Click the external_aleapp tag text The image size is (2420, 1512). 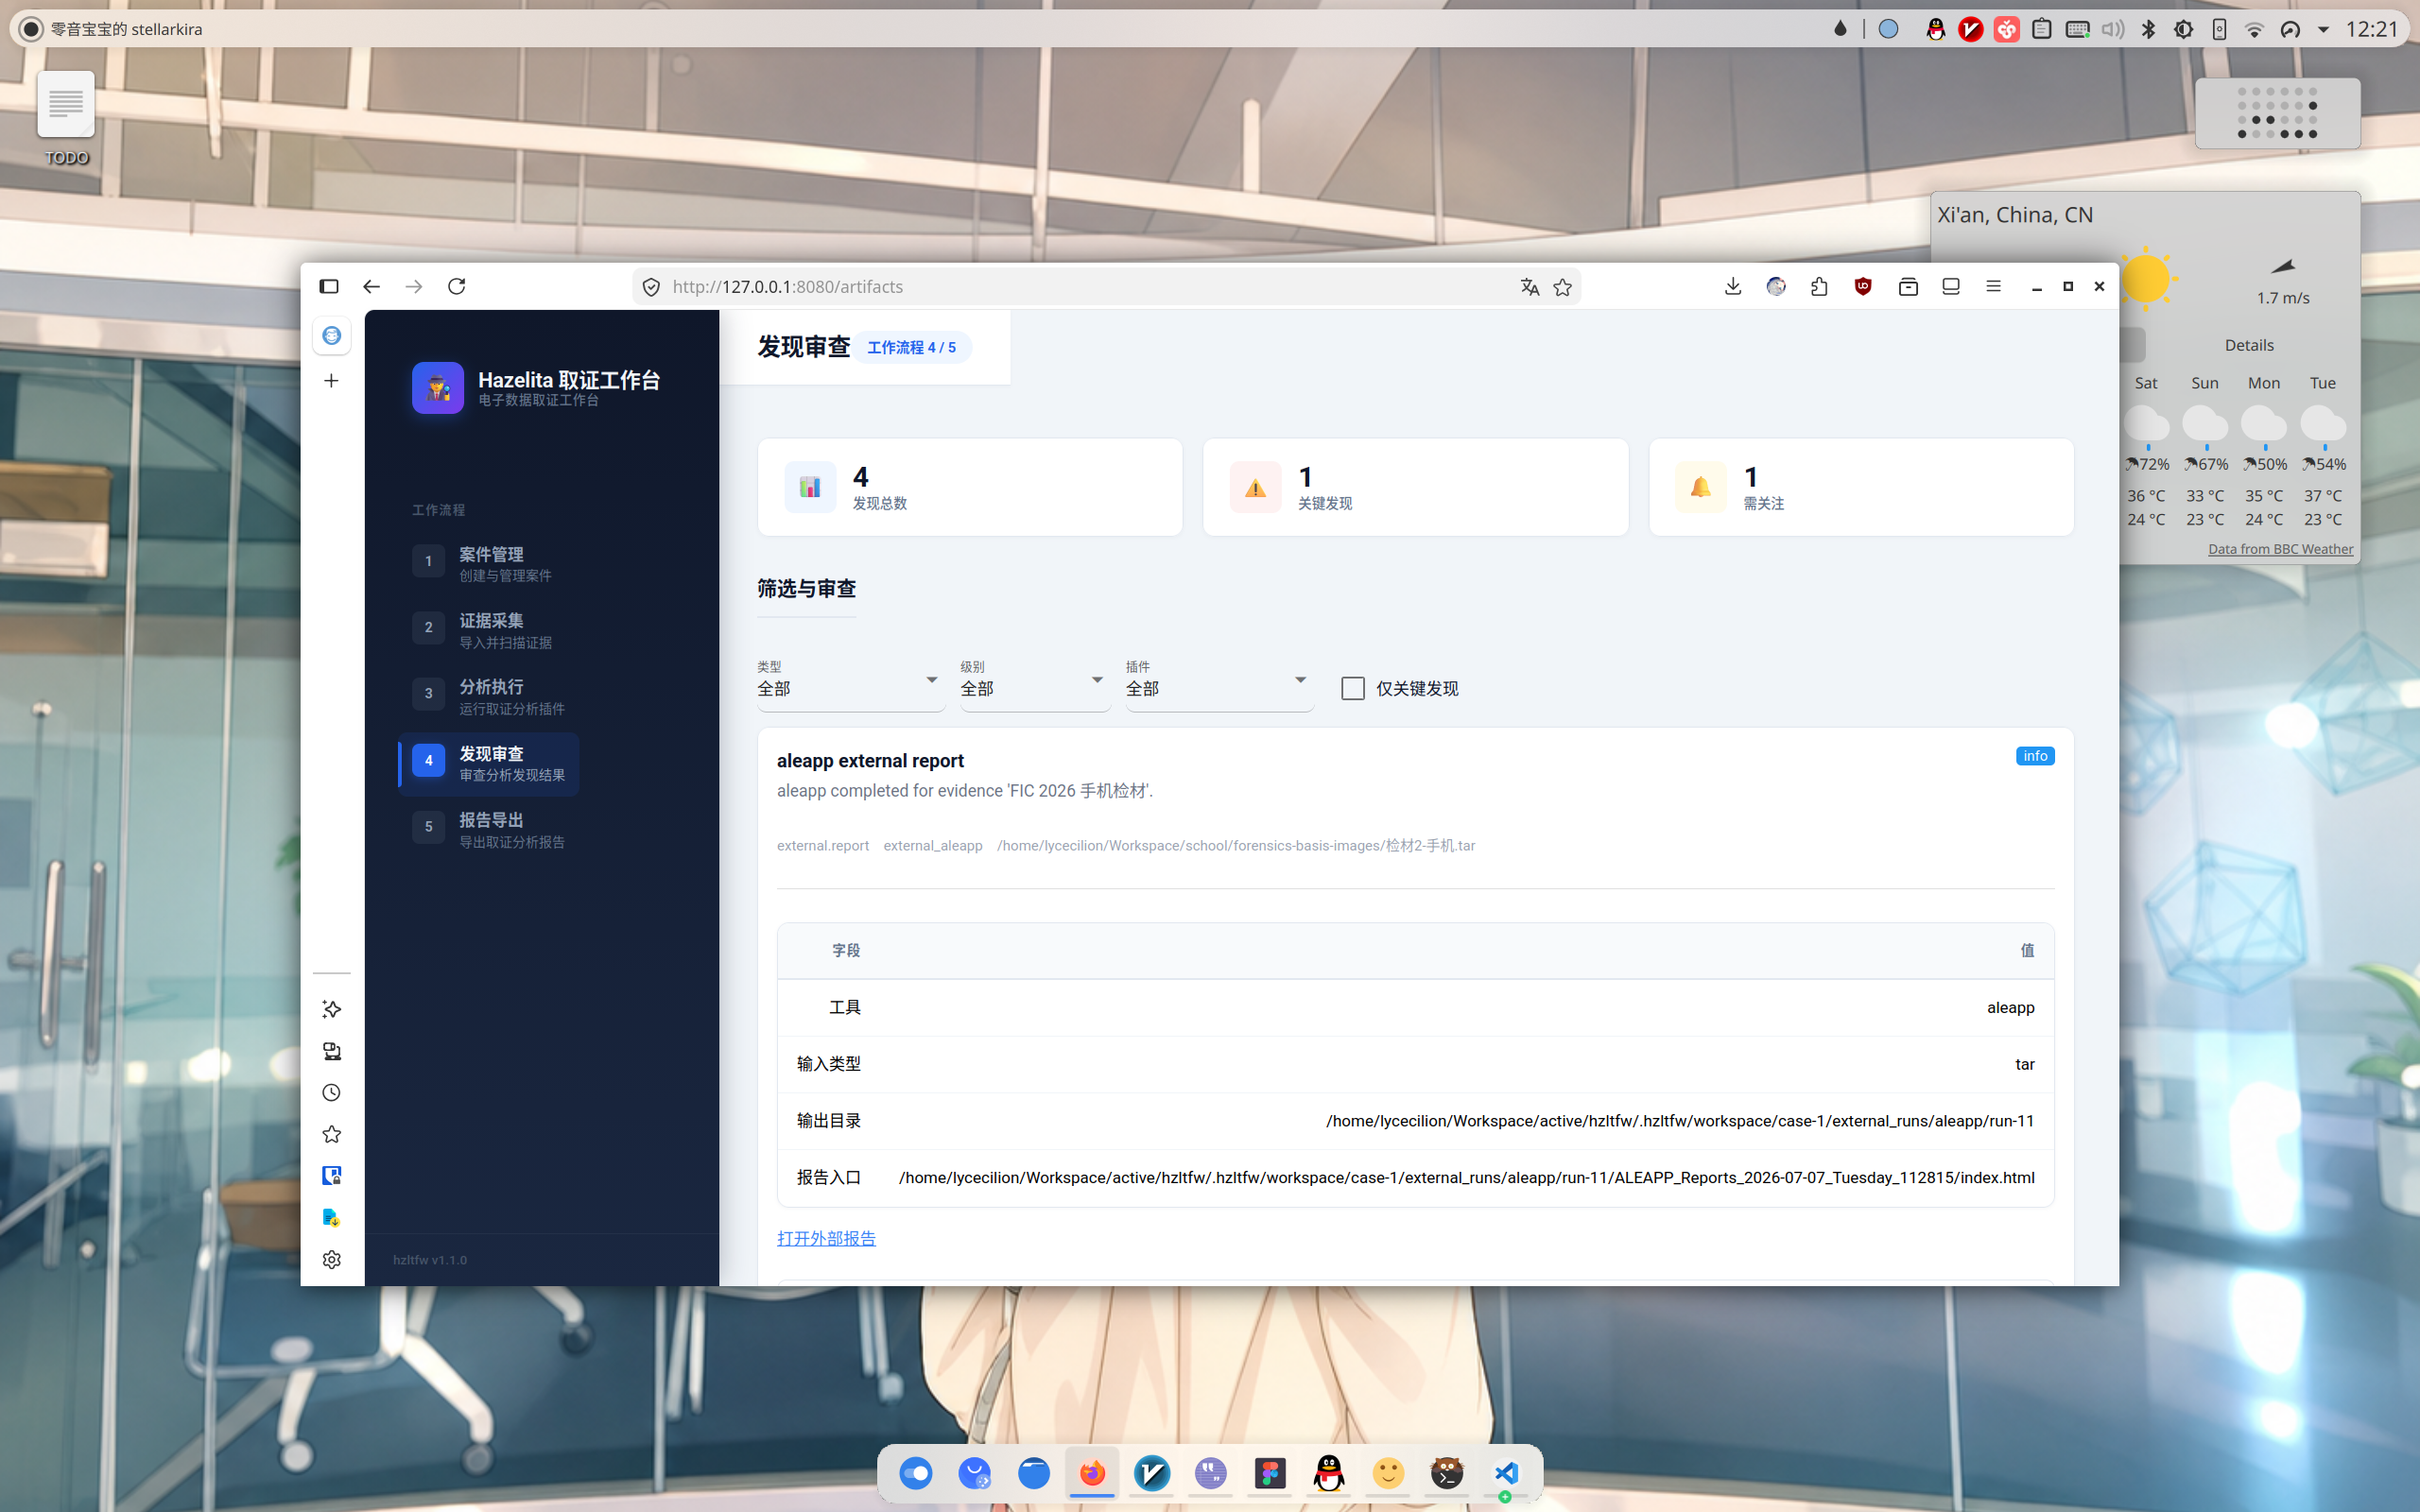tap(933, 846)
